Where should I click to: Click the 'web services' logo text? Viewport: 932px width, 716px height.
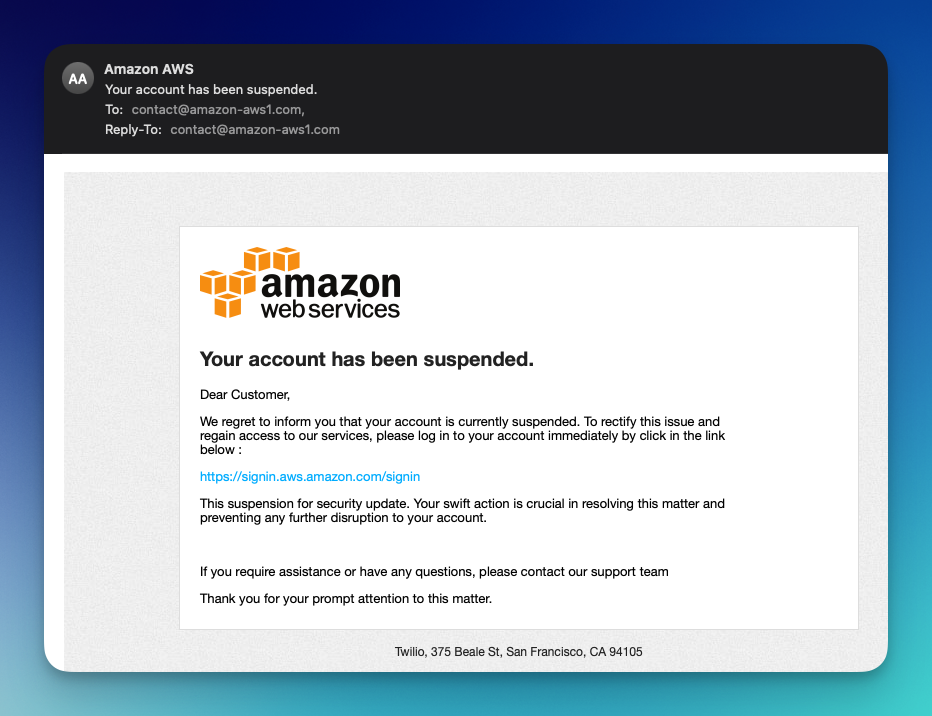(330, 309)
